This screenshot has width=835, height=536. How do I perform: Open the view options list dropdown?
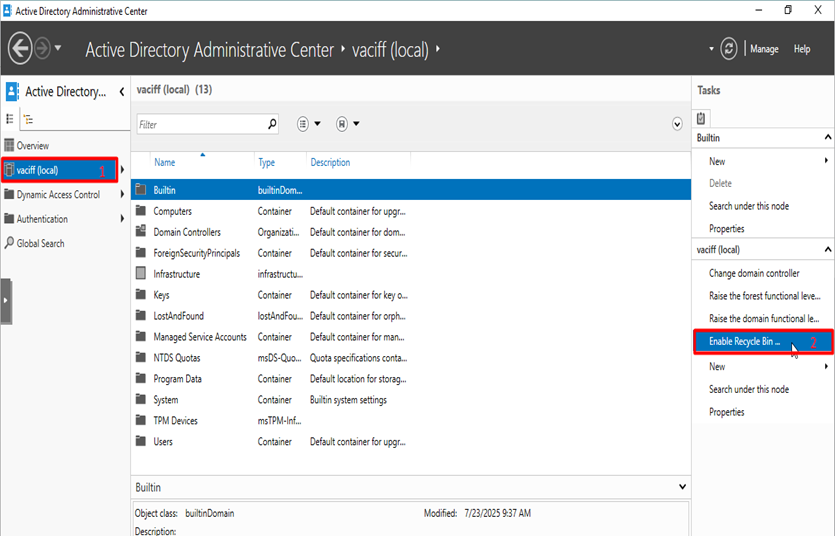[308, 125]
